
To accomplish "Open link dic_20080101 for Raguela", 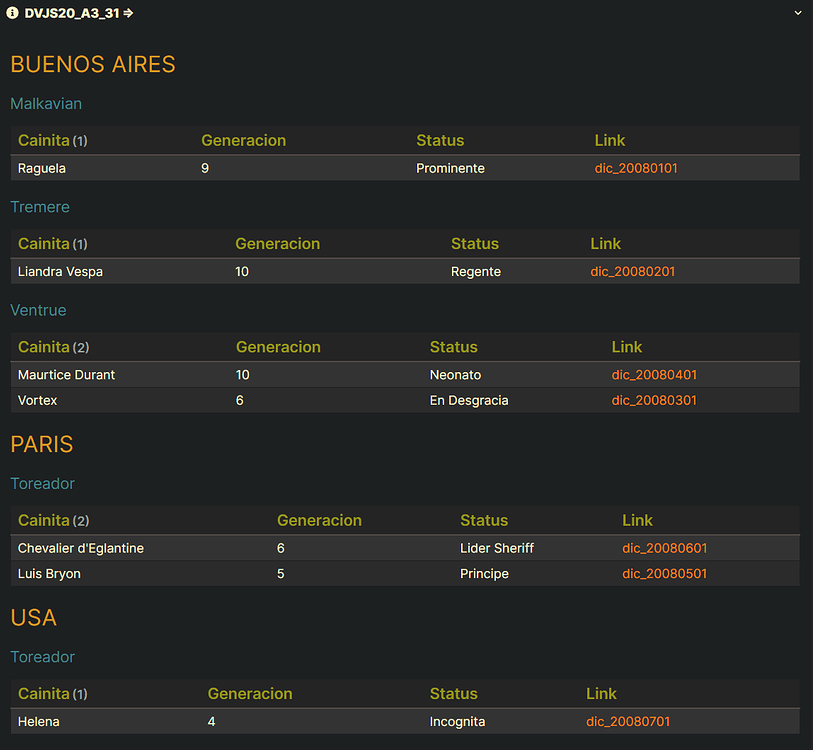I will [636, 168].
